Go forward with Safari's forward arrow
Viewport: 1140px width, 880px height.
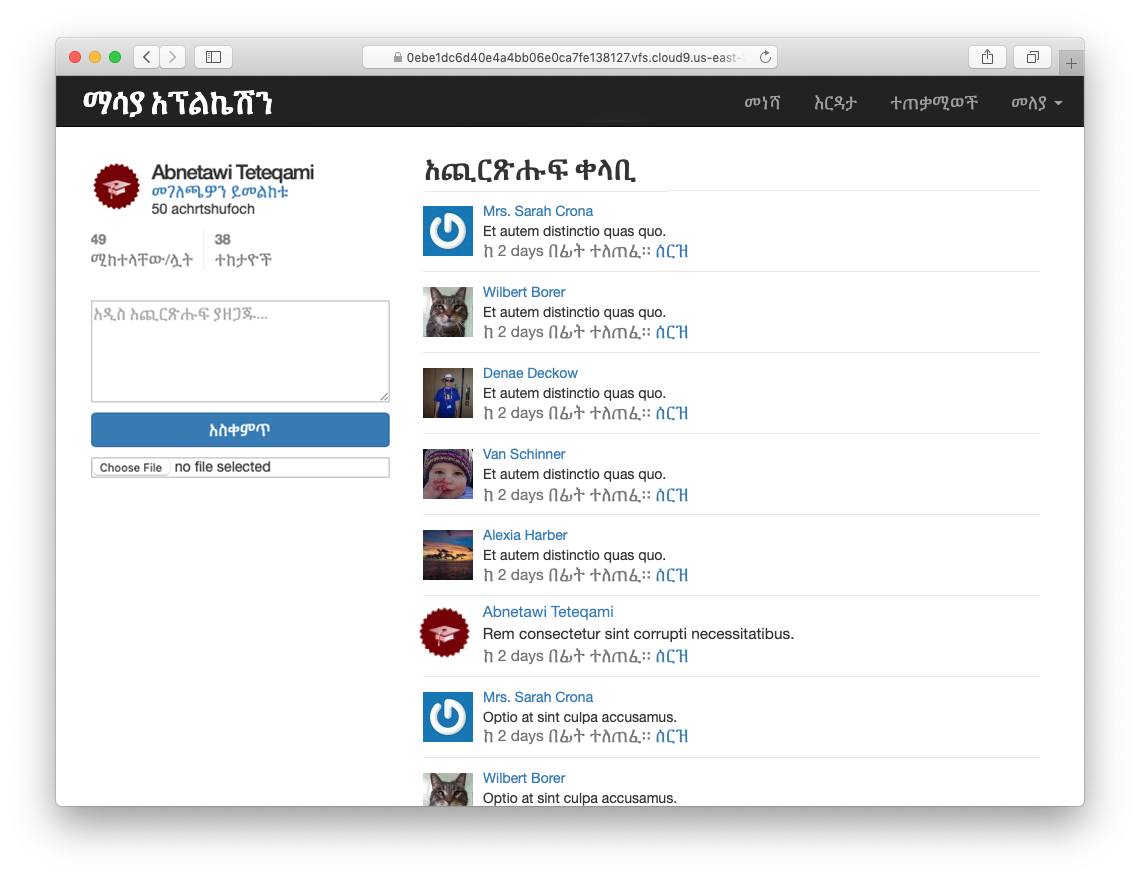point(172,57)
